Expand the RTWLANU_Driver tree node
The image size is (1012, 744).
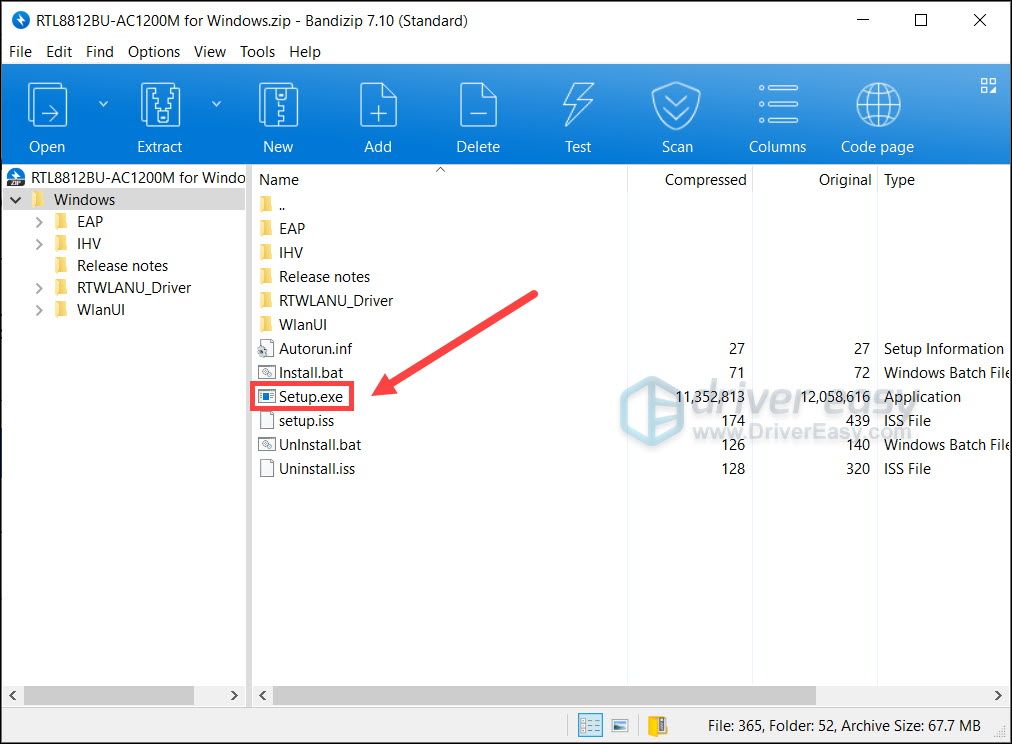[x=39, y=288]
